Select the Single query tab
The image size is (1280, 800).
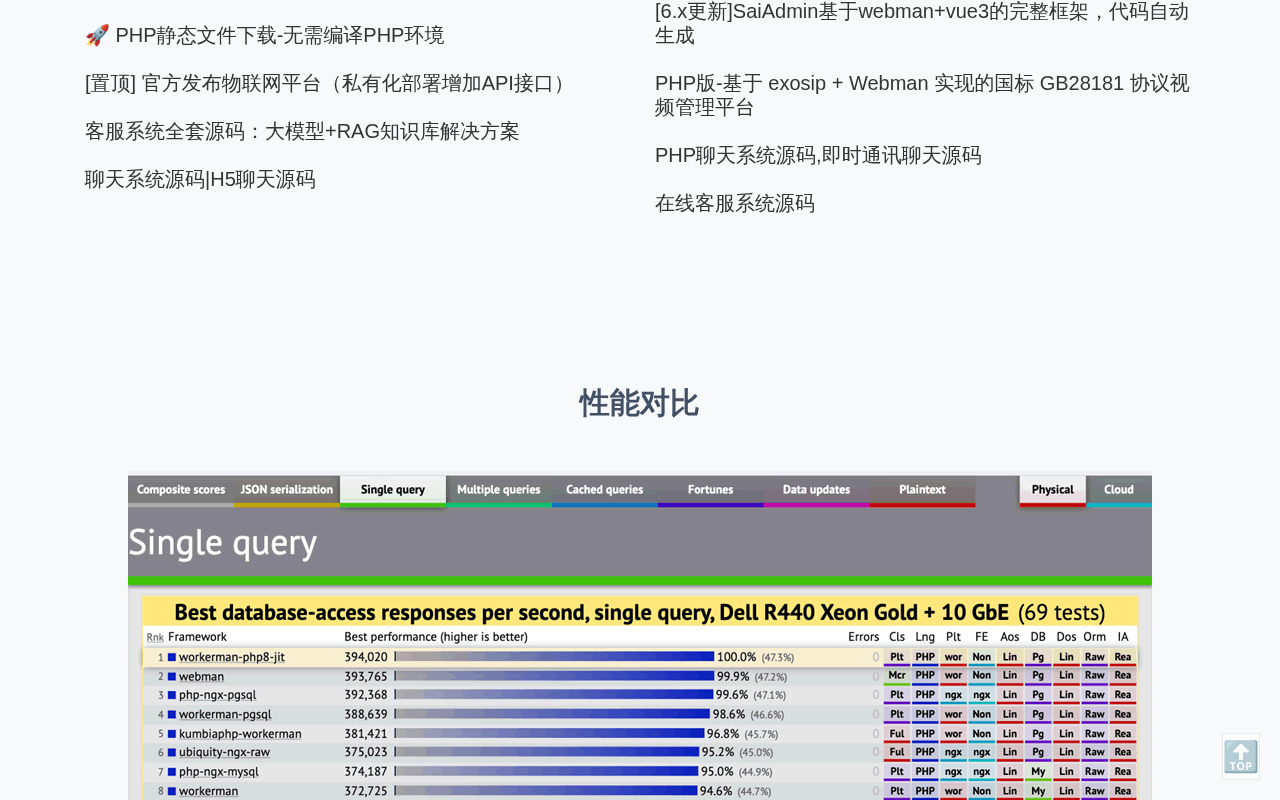pos(393,490)
